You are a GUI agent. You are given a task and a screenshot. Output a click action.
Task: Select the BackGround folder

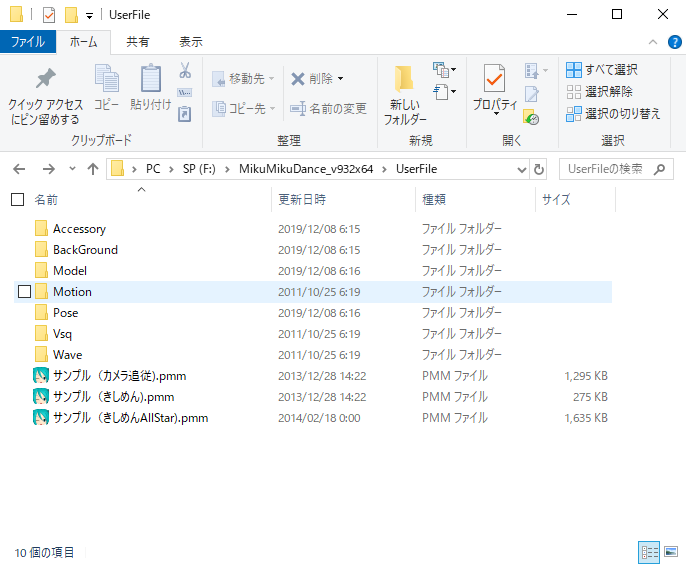(x=313, y=250)
